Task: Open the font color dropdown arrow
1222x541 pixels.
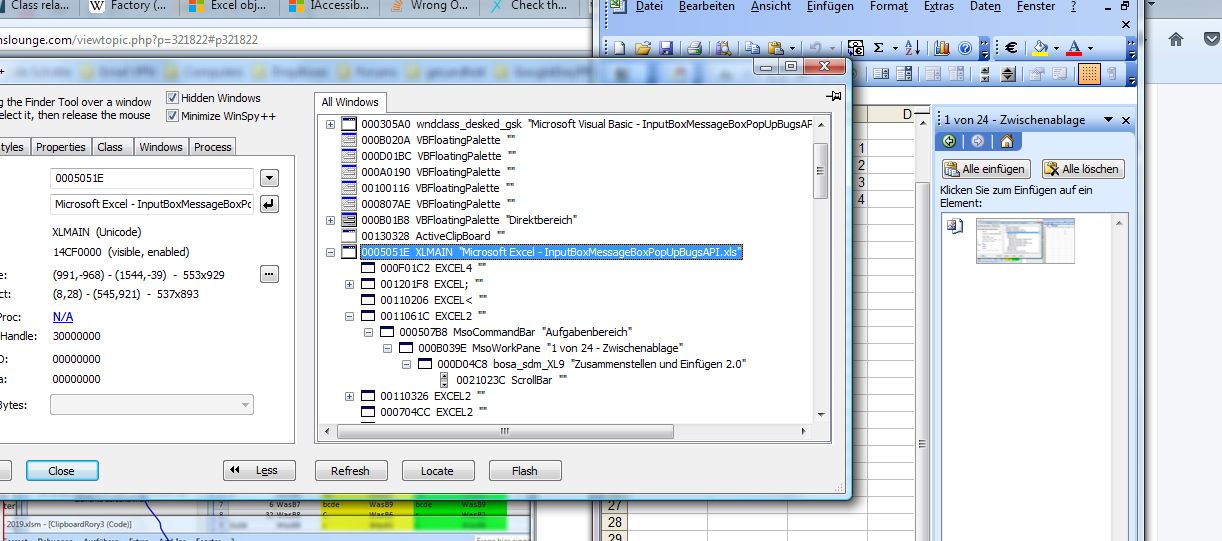Action: pos(1090,48)
